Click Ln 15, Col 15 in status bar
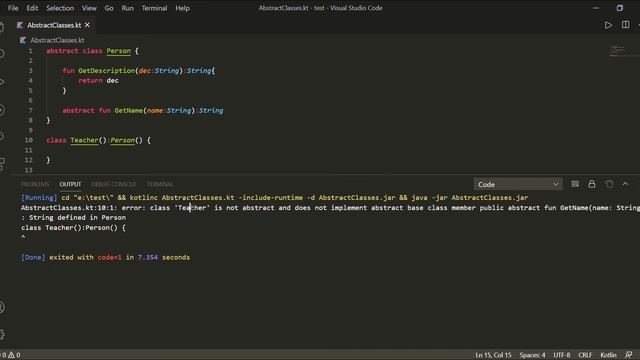Image resolution: width=640 pixels, height=360 pixels. (x=493, y=355)
